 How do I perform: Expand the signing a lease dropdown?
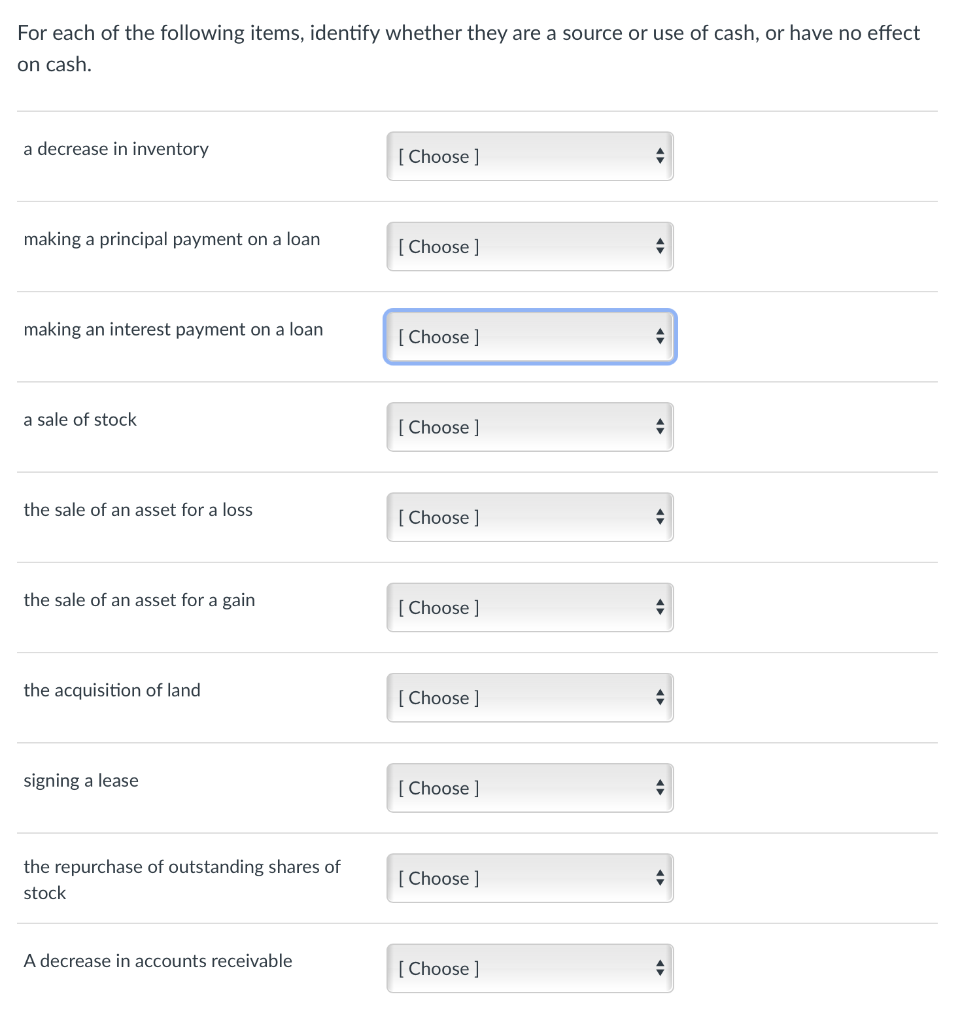click(530, 788)
